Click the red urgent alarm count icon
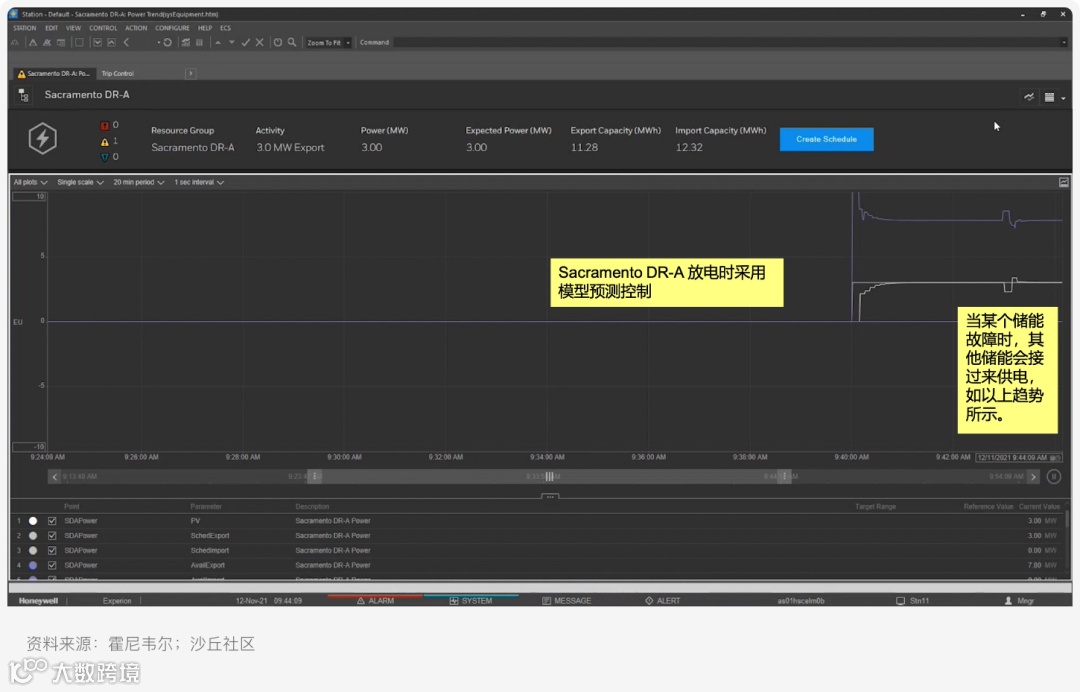The image size is (1080, 692). click(x=105, y=125)
